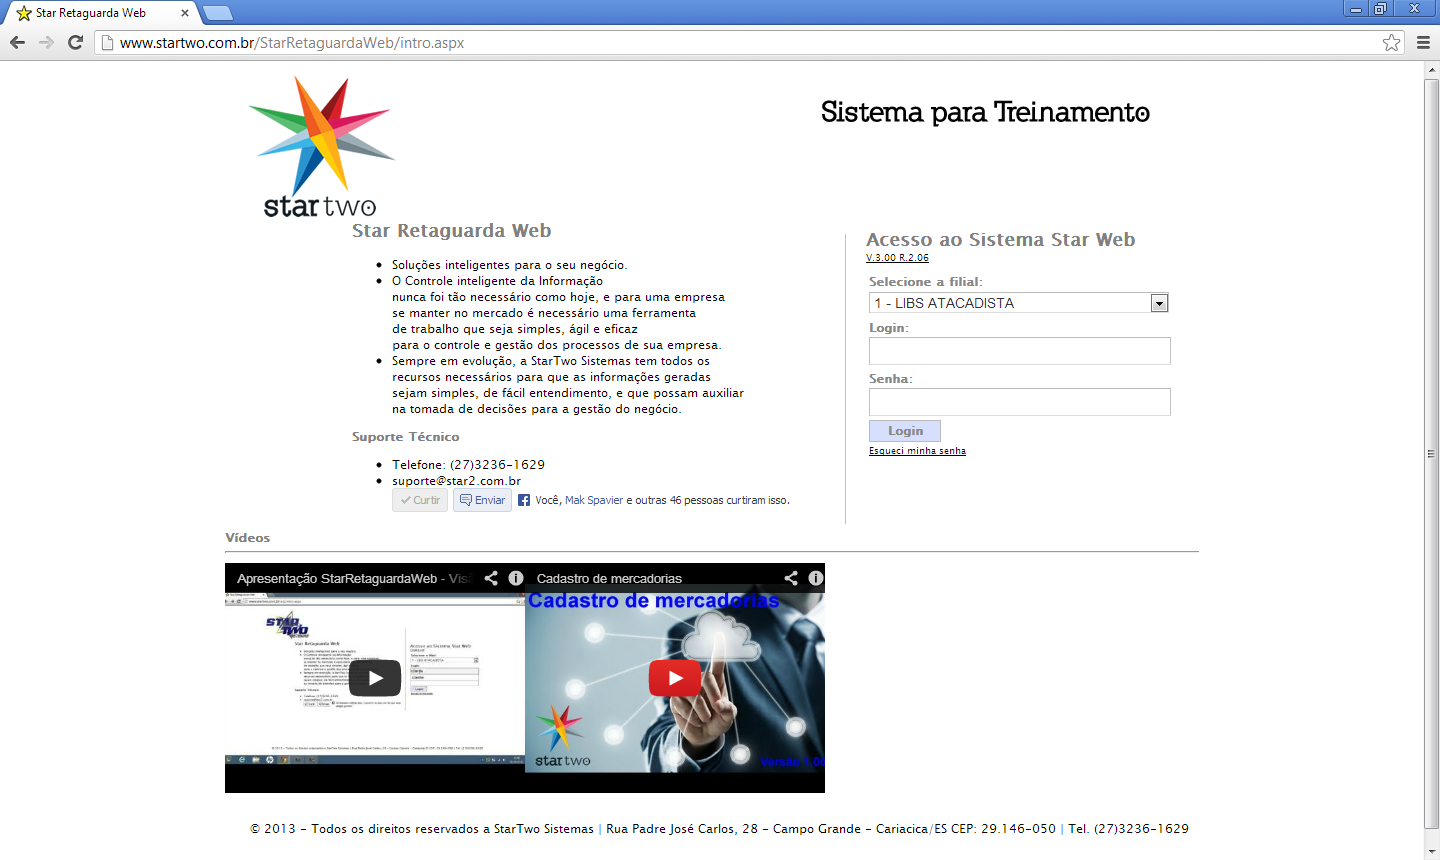Click the Acesso ao Sistema Star Web heading
The height and width of the screenshot is (860, 1440).
pos(1001,240)
